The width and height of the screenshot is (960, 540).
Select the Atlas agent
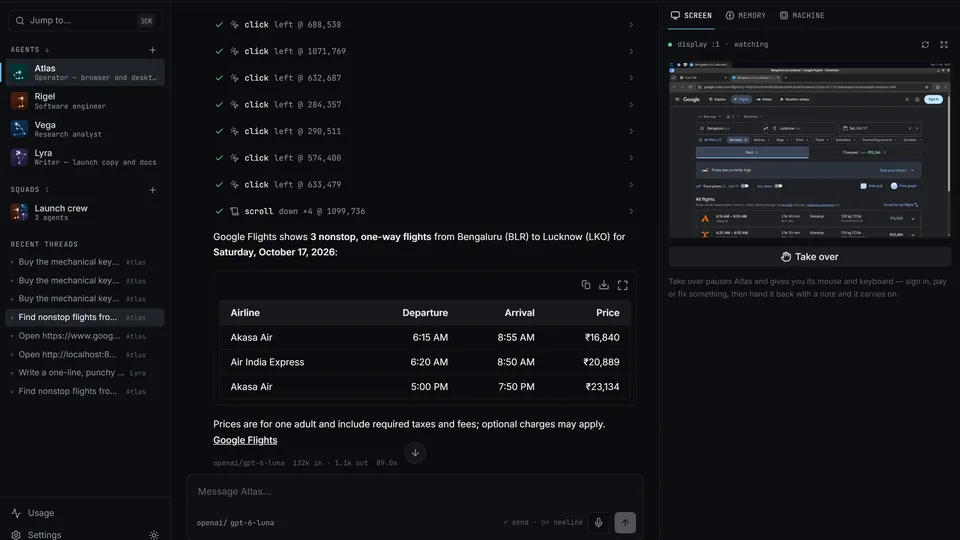click(84, 72)
